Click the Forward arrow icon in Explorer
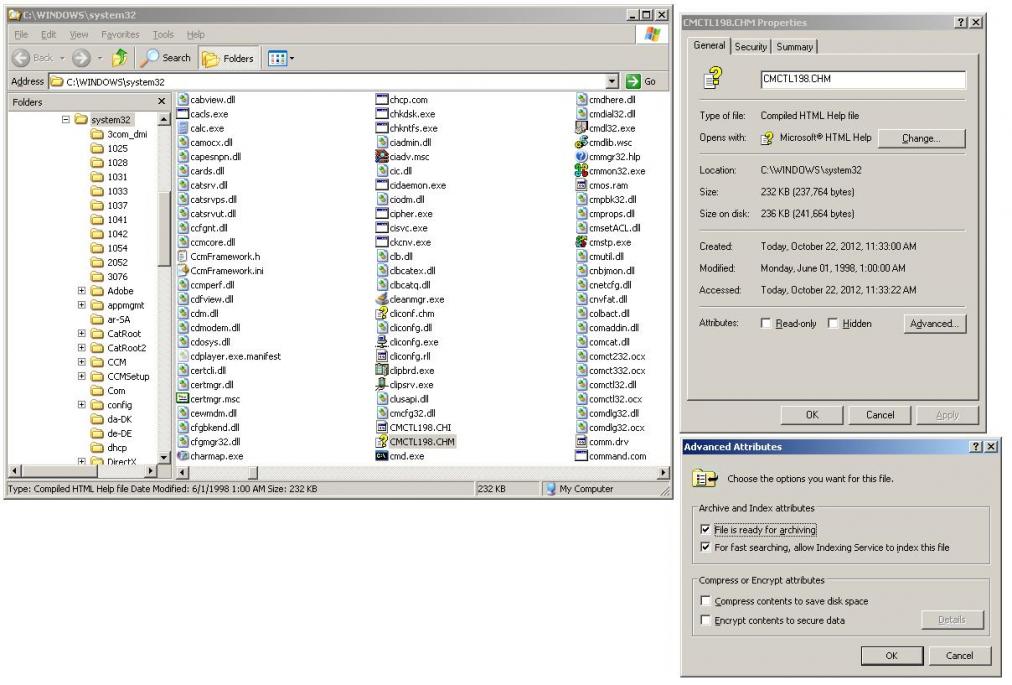 pos(81,58)
